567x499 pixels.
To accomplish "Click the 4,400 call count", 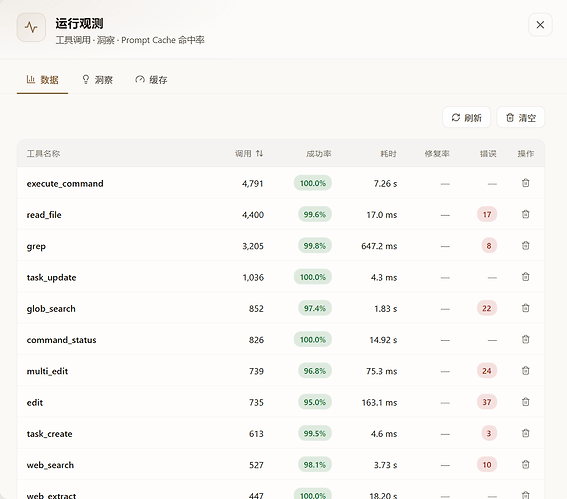I will 253,215.
